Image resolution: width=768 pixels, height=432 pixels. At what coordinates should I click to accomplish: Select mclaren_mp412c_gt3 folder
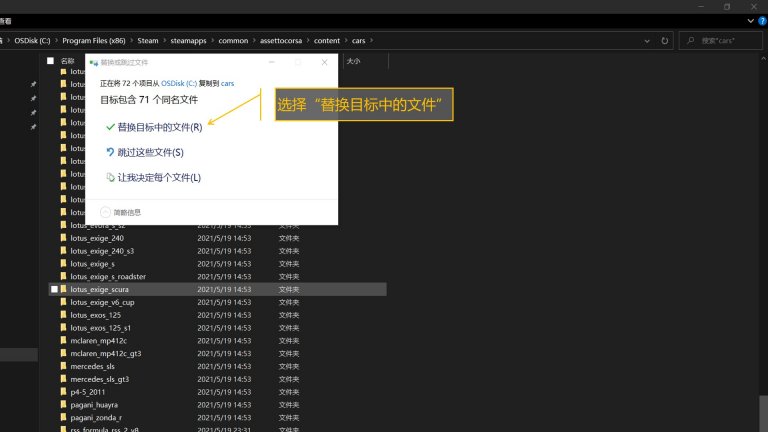click(106, 353)
